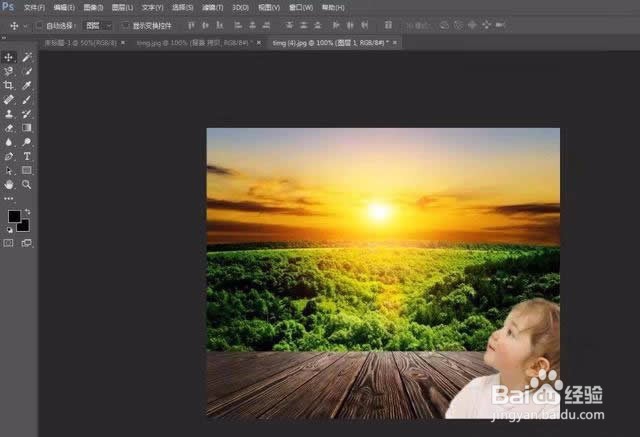
Task: Align vertical centers in options bar
Action: (205, 25)
